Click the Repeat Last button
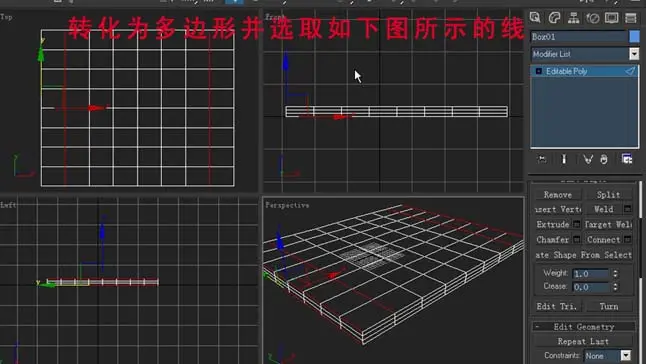 583,341
